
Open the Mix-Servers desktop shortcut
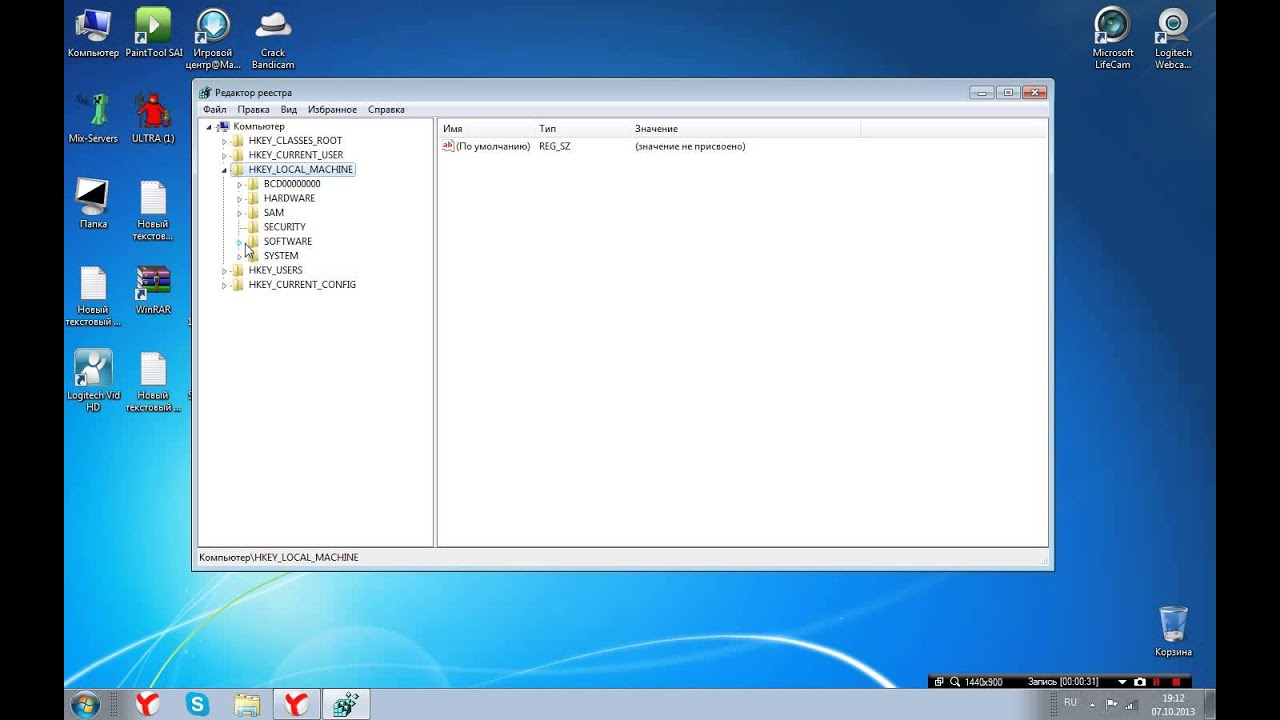93,118
